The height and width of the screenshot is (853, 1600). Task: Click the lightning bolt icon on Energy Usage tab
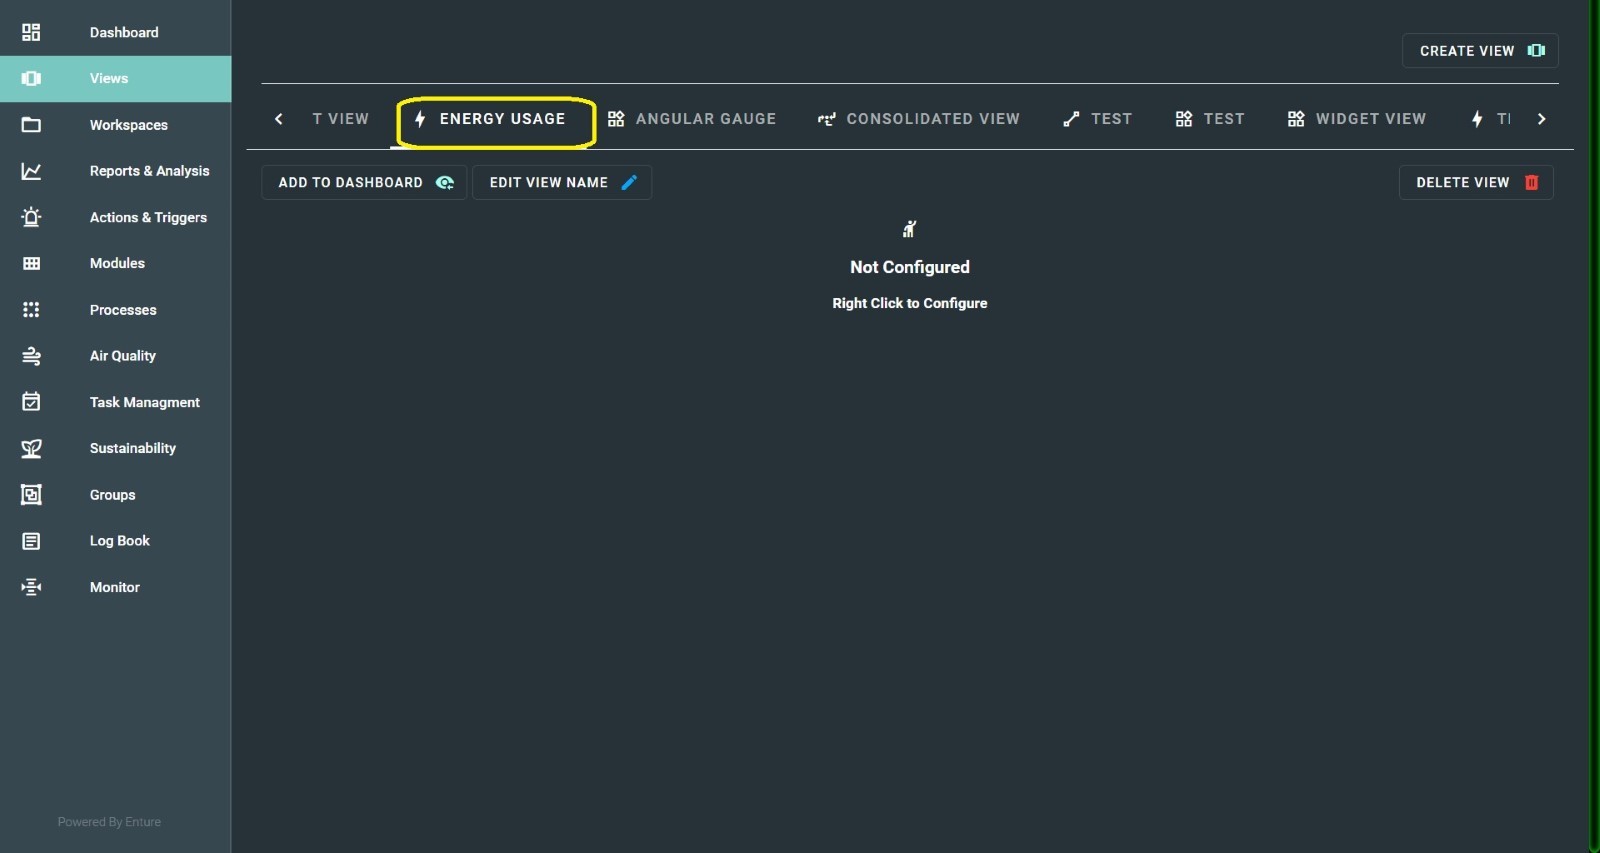click(x=420, y=119)
